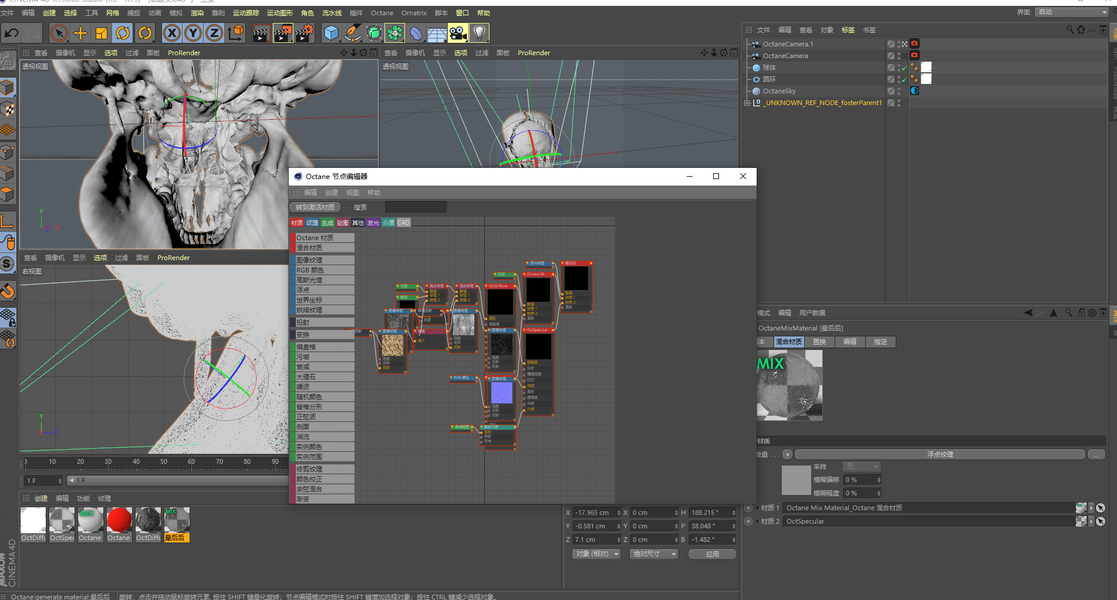Toggle the X axis lock
Viewport: 1117px width, 600px height.
tap(172, 33)
